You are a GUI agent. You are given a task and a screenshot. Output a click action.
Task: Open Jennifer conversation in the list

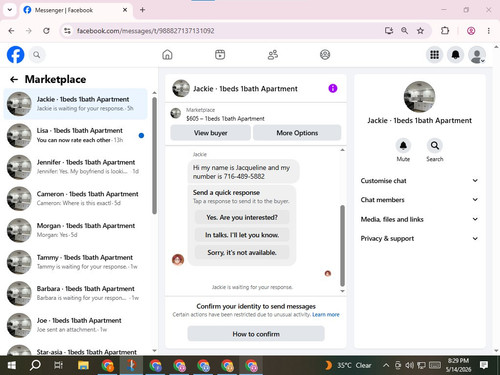coord(76,167)
